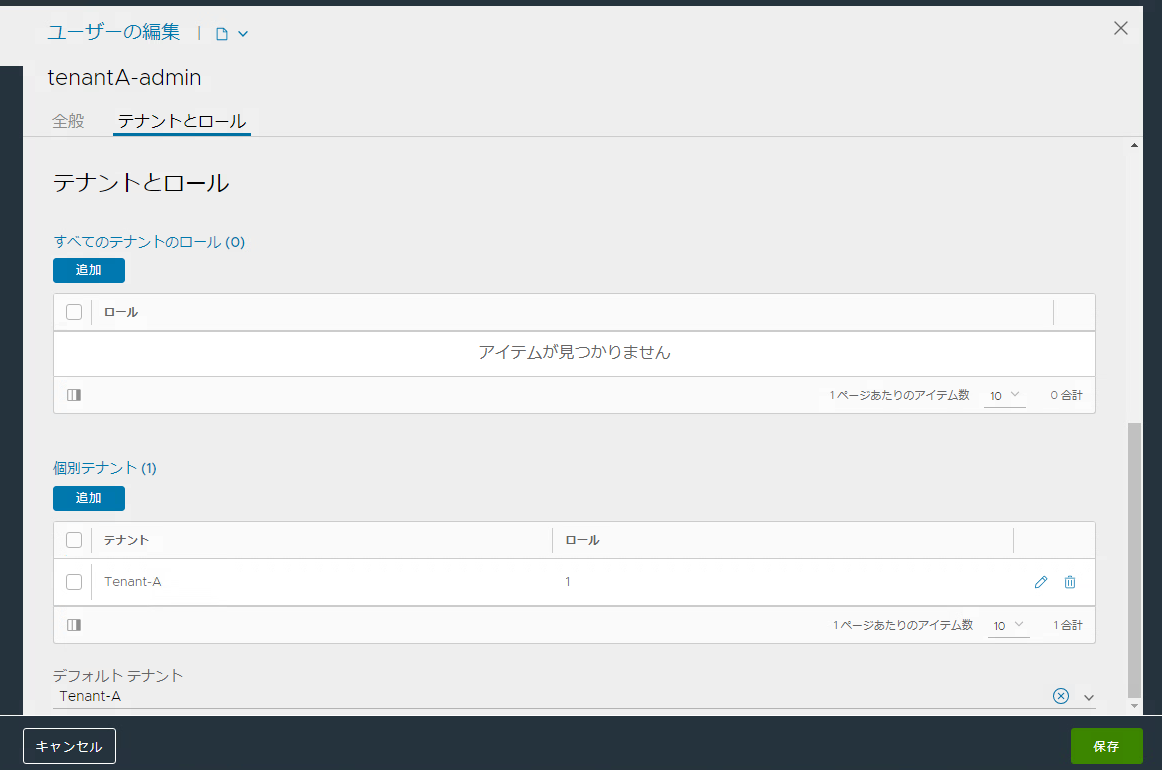This screenshot has width=1162, height=770.
Task: Expand the デフォルト テナント dropdown
Action: (x=1090, y=696)
